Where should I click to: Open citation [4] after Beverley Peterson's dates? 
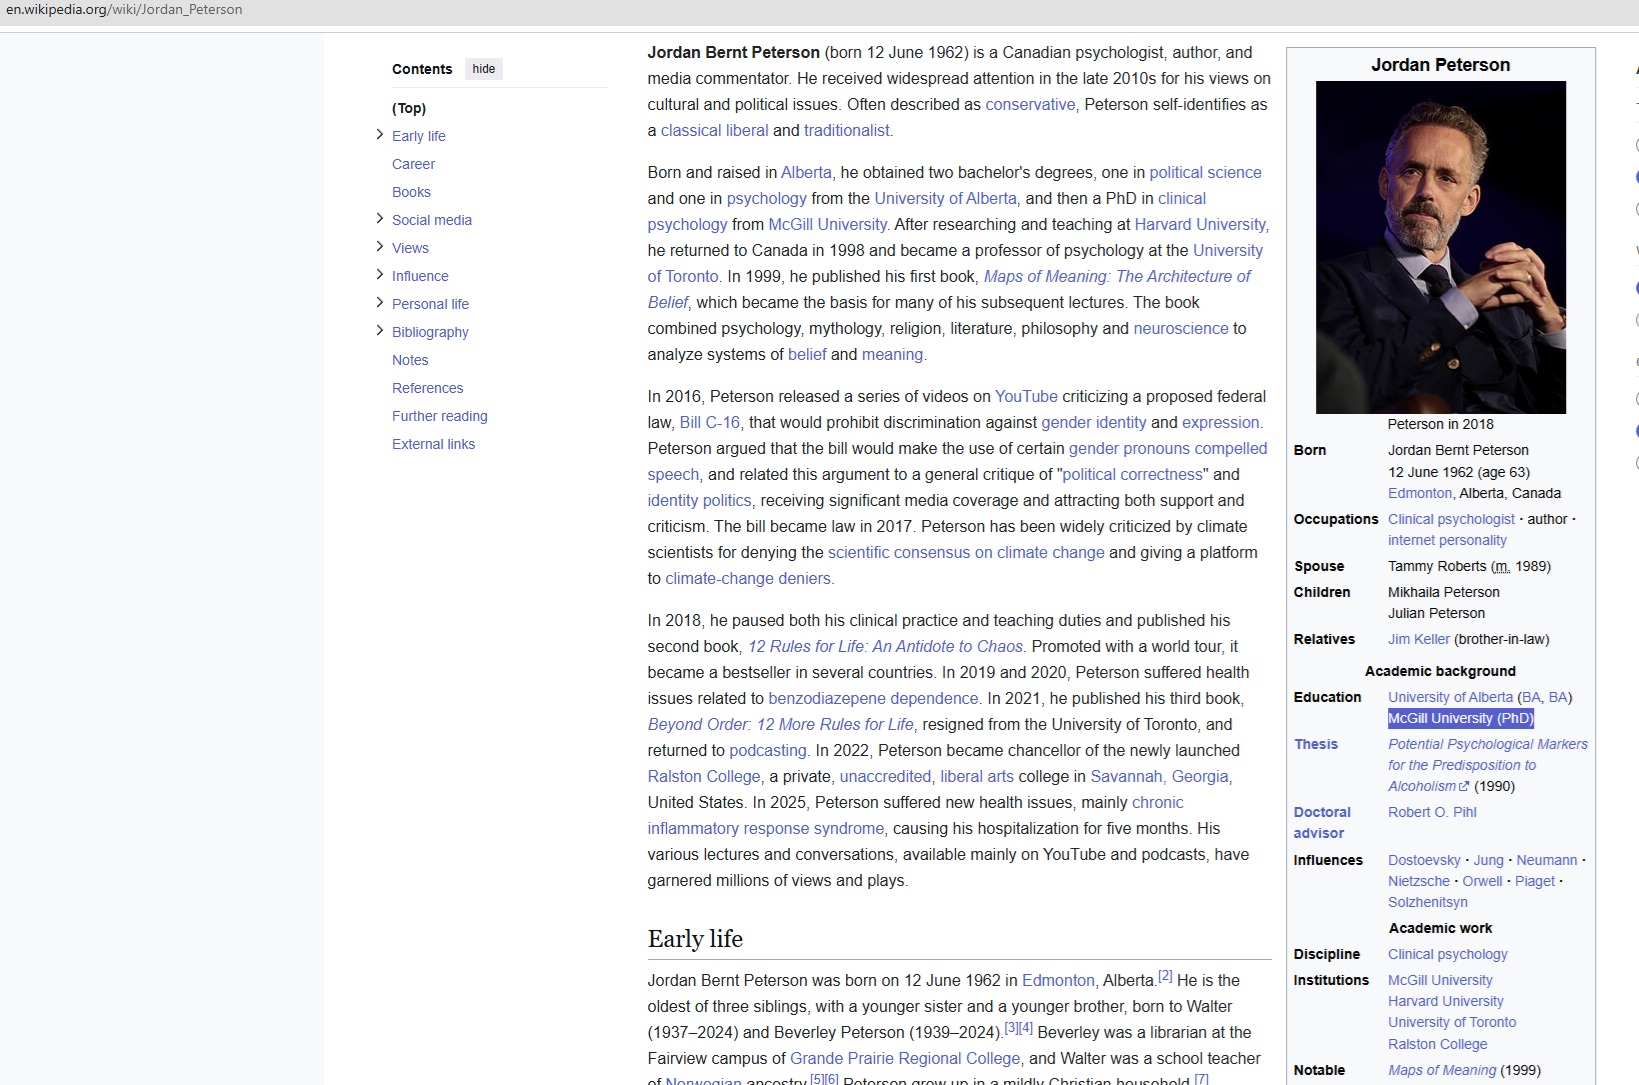click(x=1026, y=1028)
